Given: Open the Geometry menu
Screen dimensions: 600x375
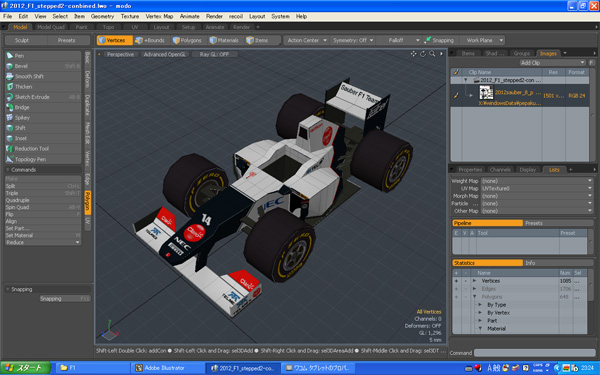Looking at the screenshot, I should pyautogui.click(x=102, y=16).
